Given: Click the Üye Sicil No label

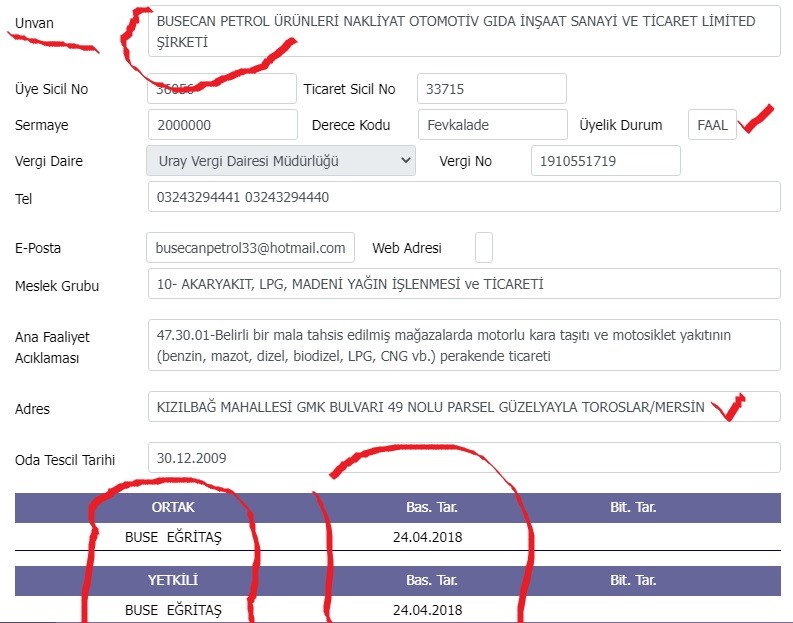Looking at the screenshot, I should pos(51,89).
